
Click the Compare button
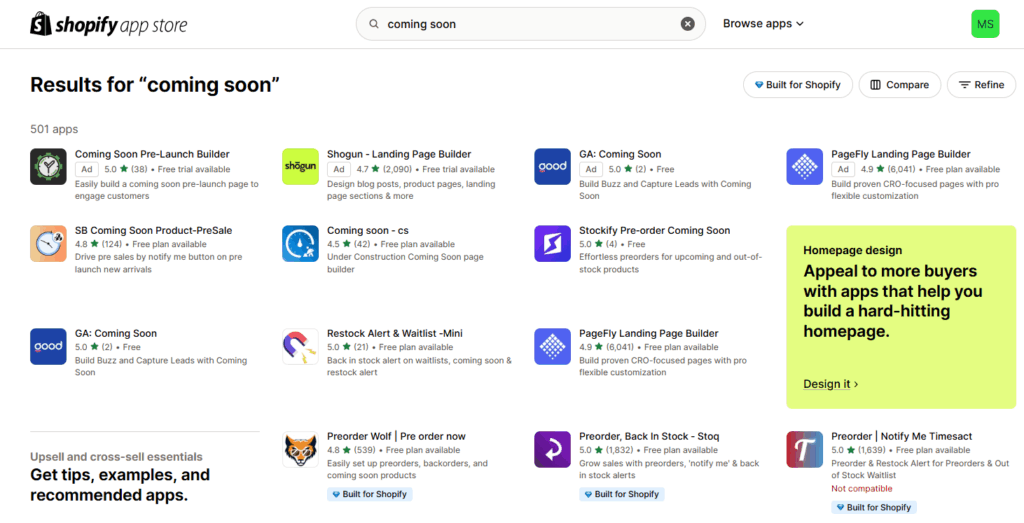point(899,85)
